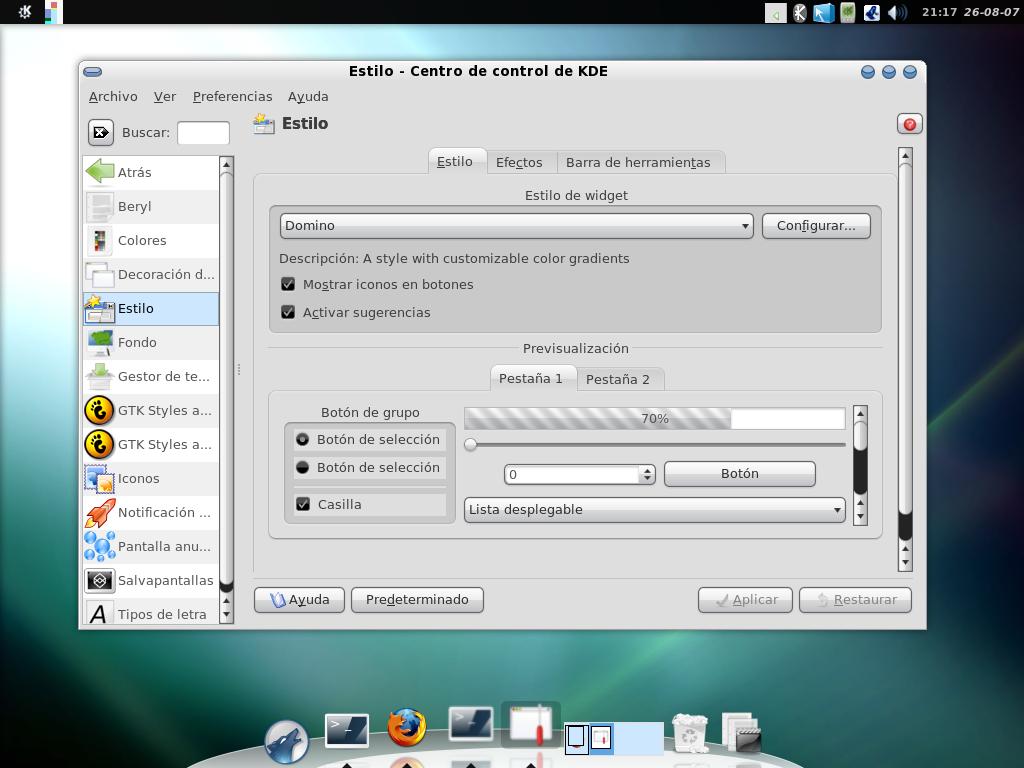Click the preview Botón button
Image resolution: width=1024 pixels, height=768 pixels.
[740, 474]
